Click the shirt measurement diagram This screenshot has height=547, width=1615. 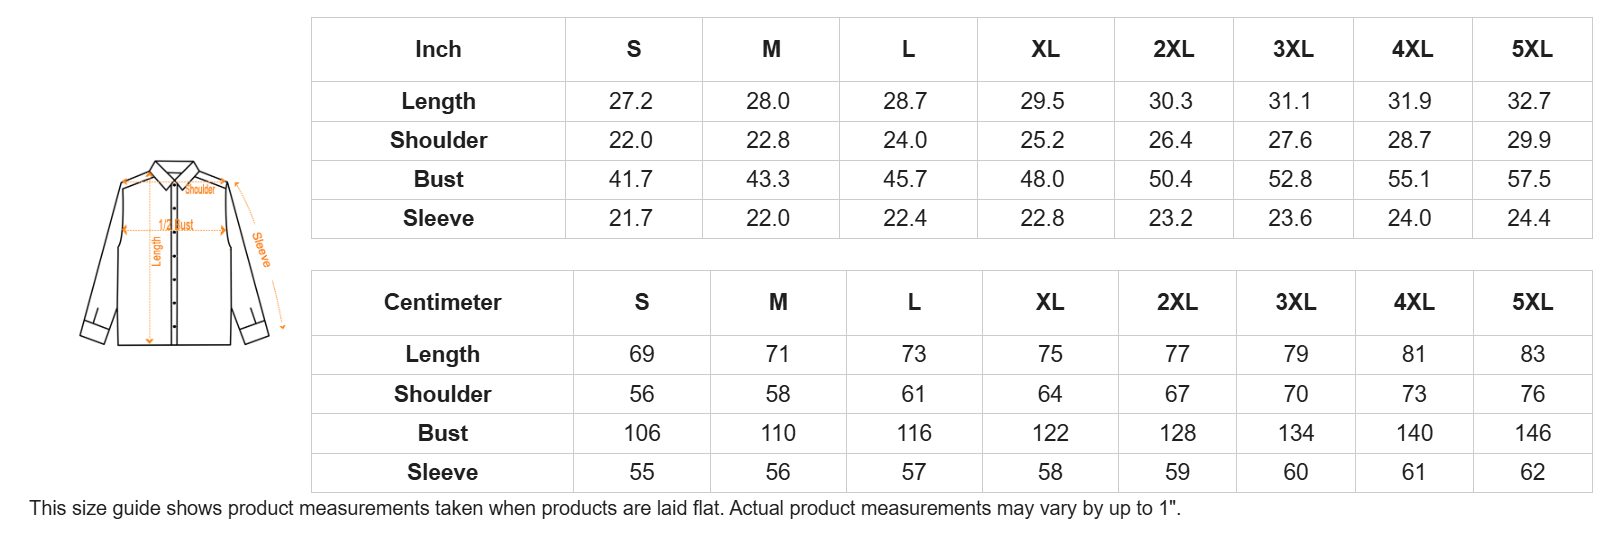click(x=175, y=255)
